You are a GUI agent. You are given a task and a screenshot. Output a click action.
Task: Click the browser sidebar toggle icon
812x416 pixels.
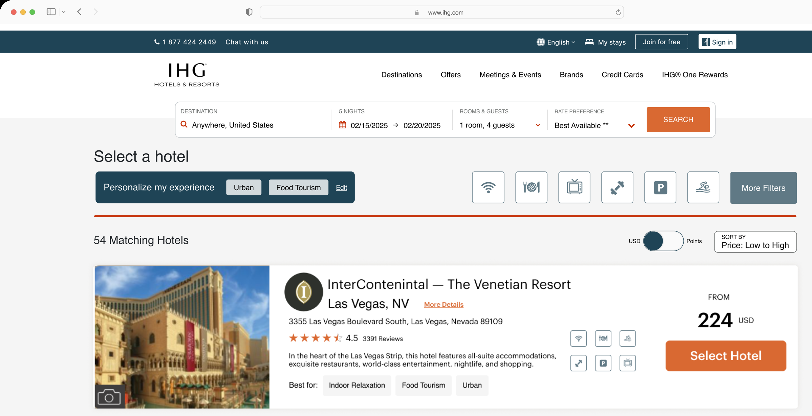[x=51, y=12]
